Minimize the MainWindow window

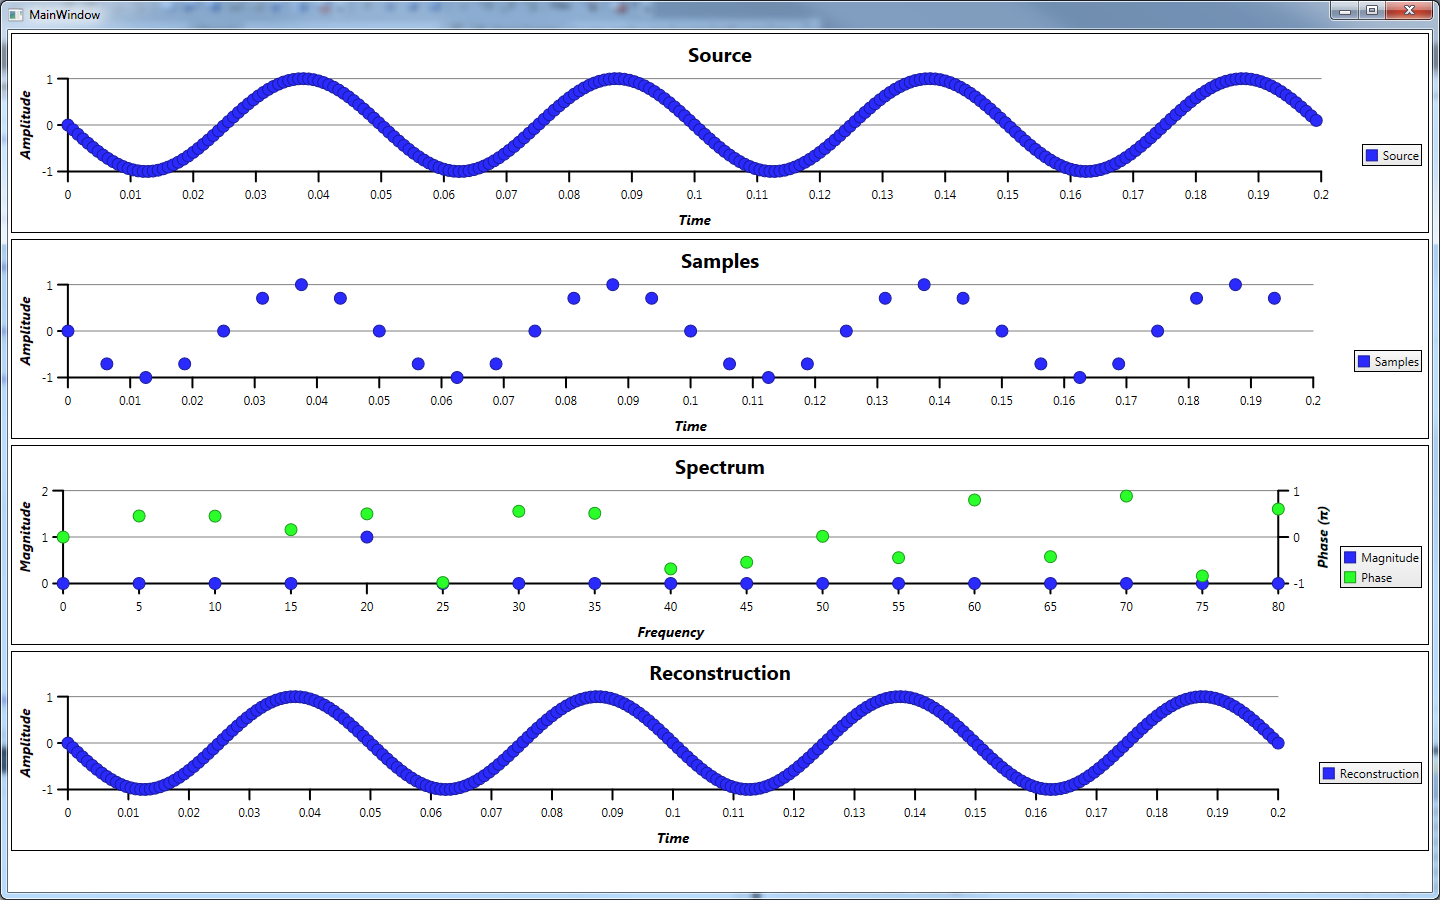coord(1345,11)
